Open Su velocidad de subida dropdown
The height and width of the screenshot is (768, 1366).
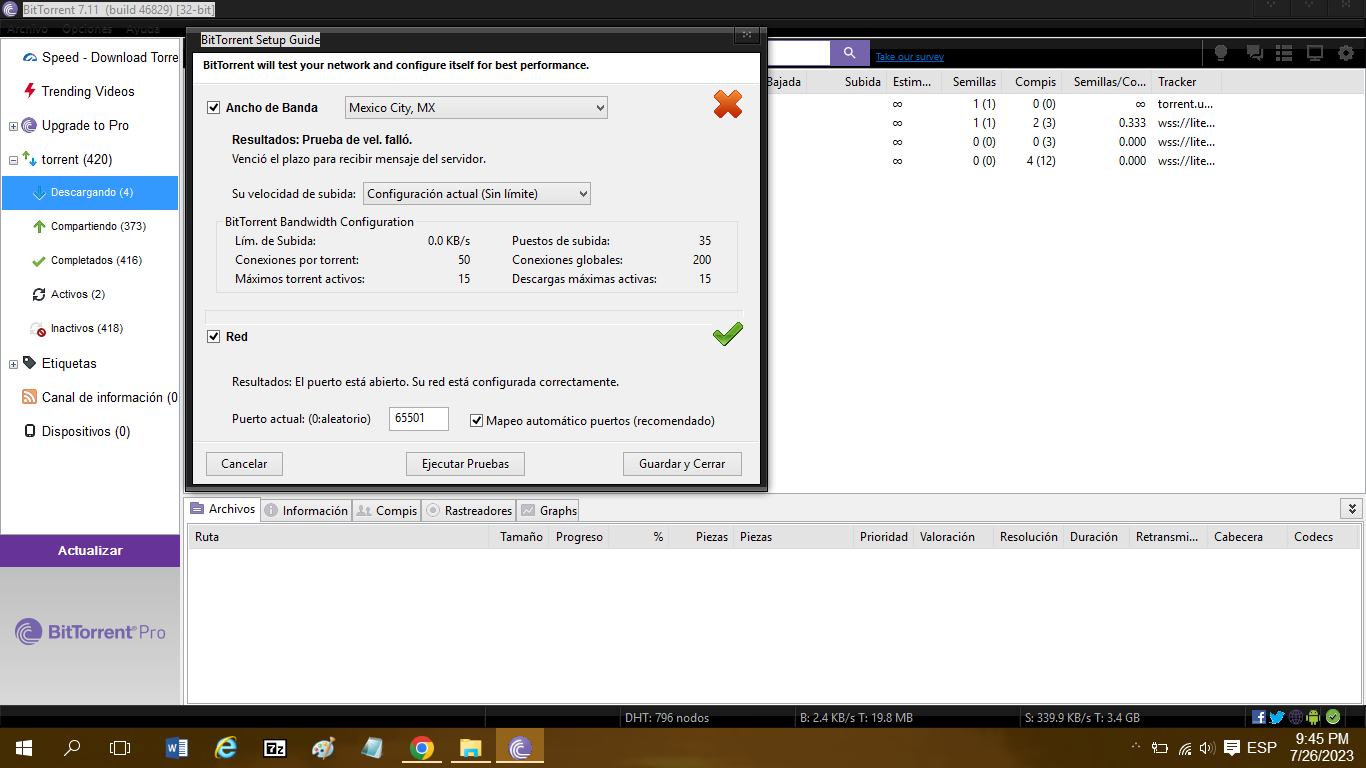[477, 194]
